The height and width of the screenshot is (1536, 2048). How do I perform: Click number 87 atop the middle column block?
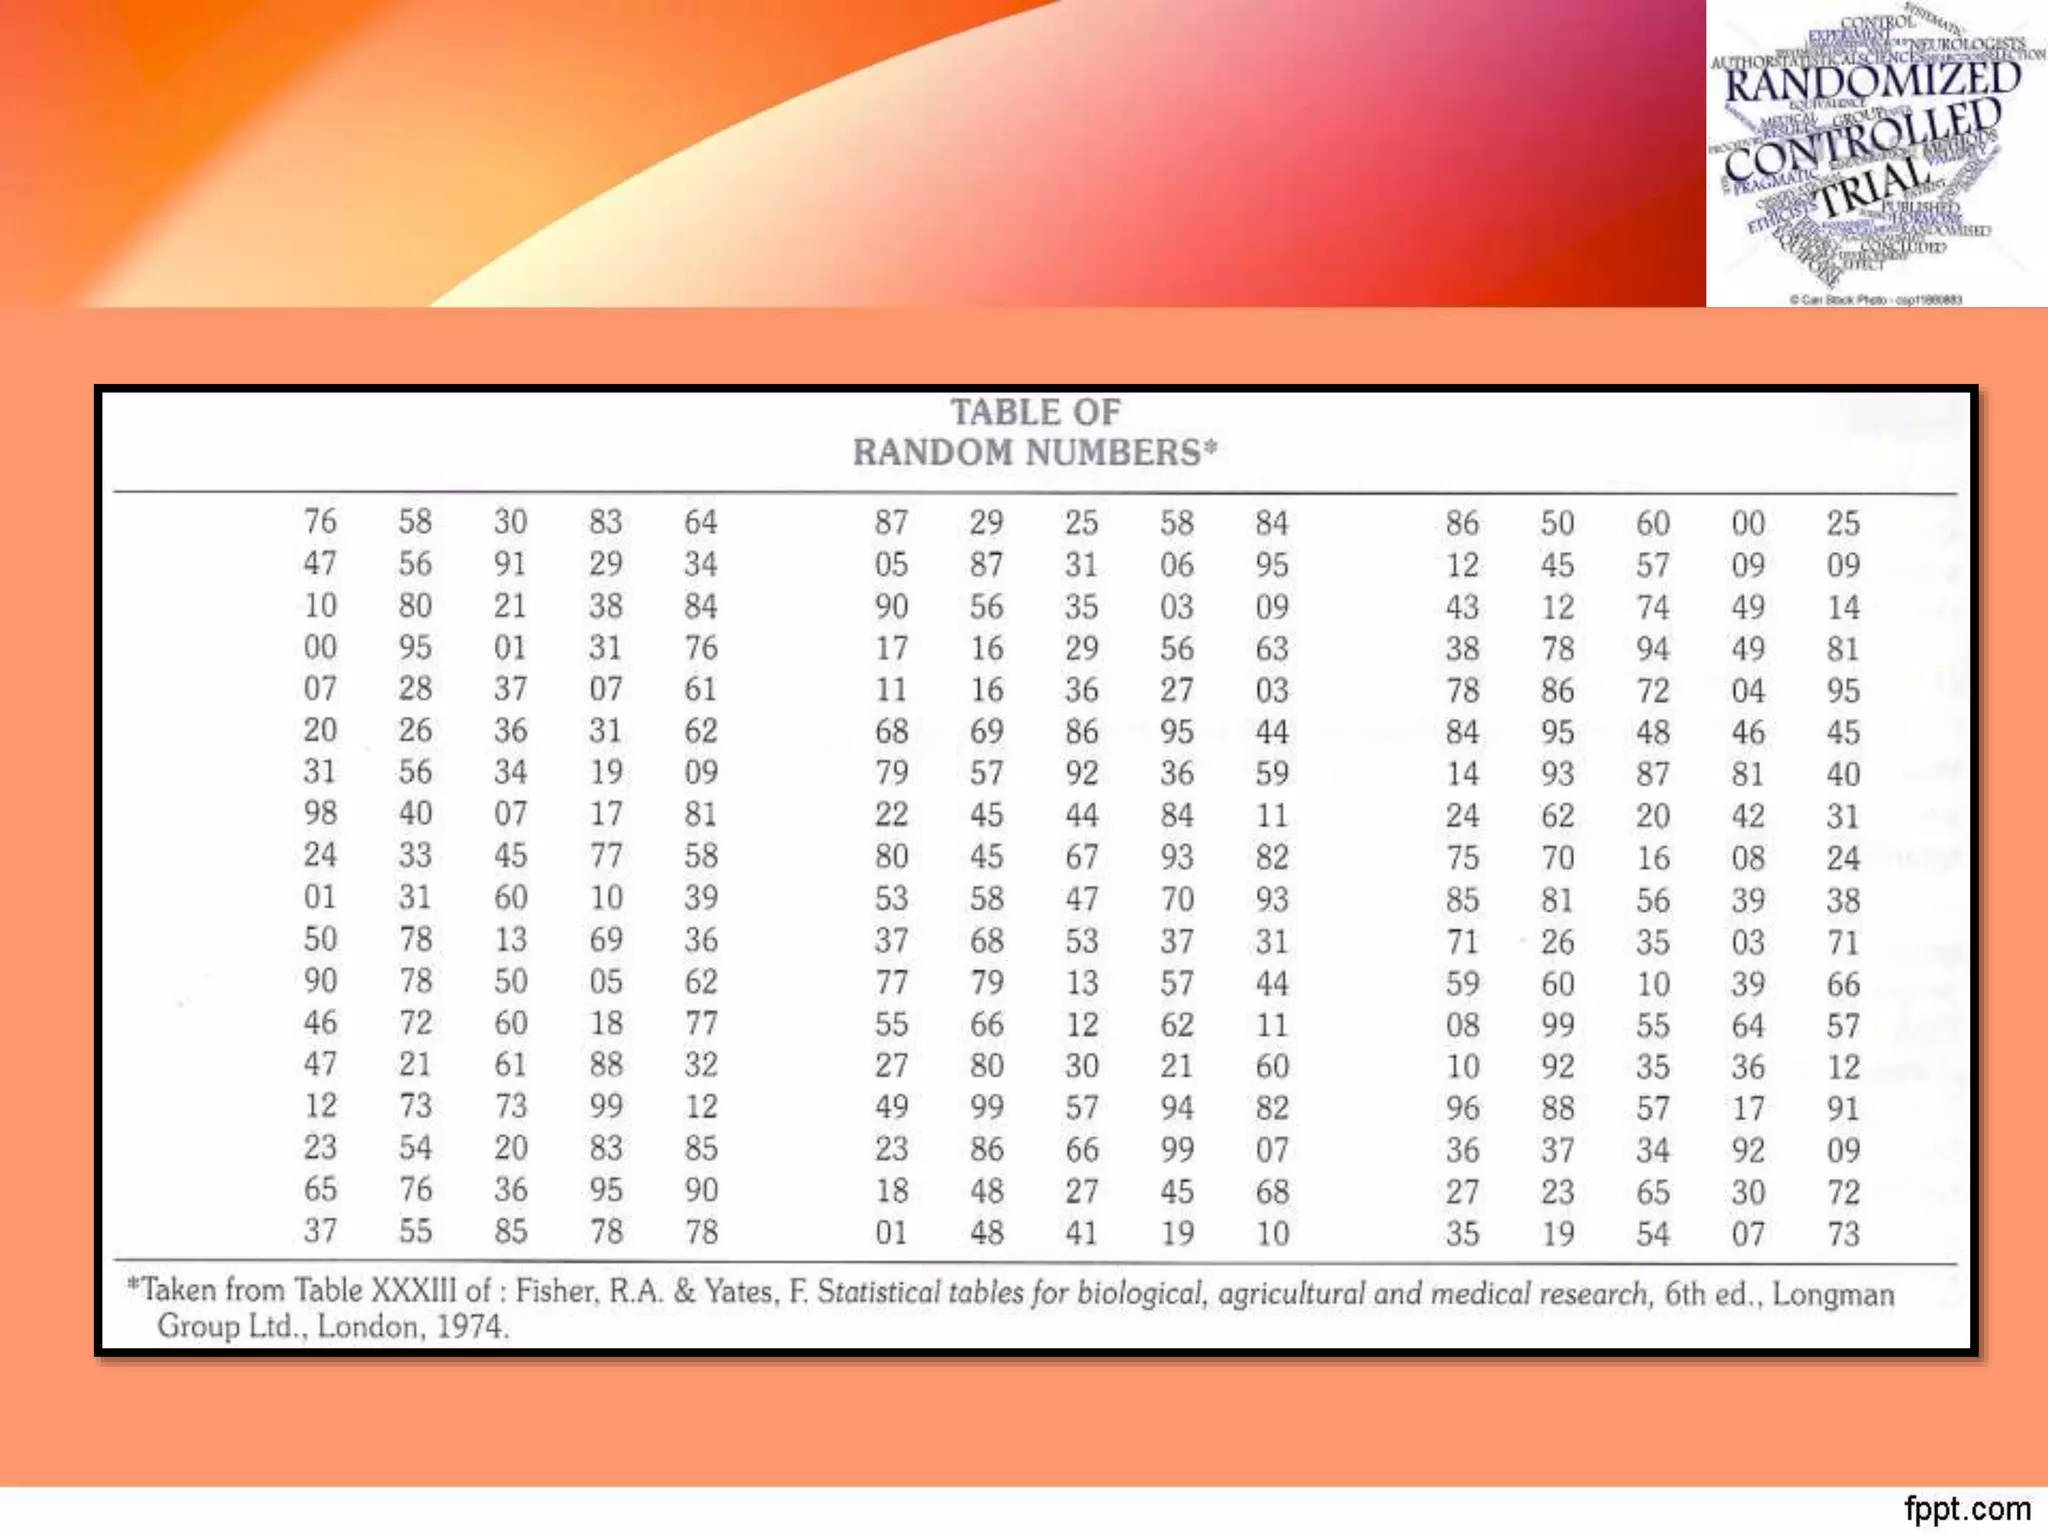(891, 522)
